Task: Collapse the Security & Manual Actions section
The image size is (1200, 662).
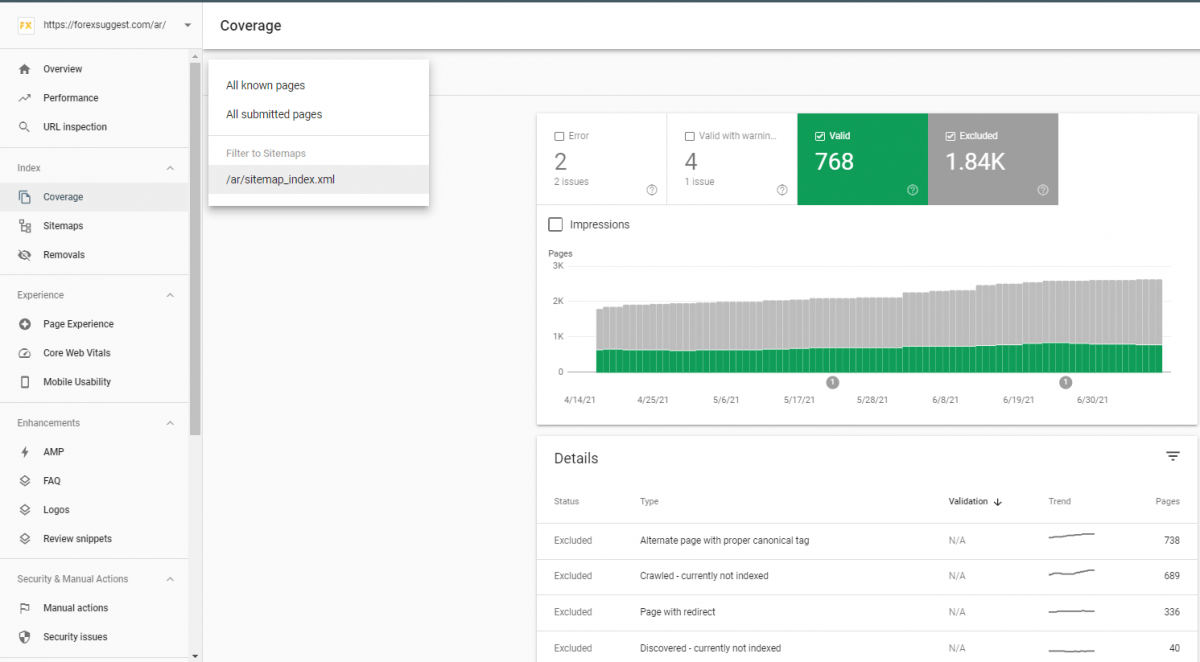Action: click(170, 579)
